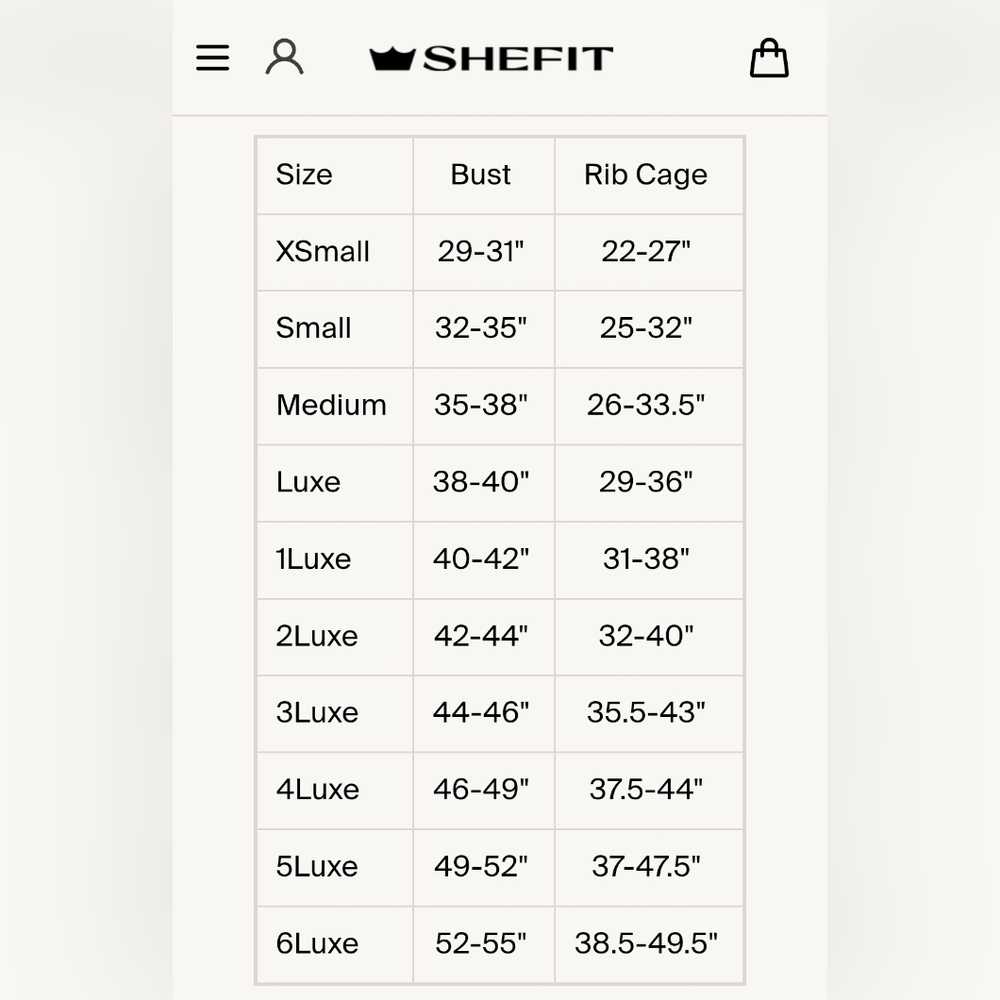This screenshot has height=1000, width=1000.
Task: Click the 2Luxe size row label
Action: (x=317, y=636)
